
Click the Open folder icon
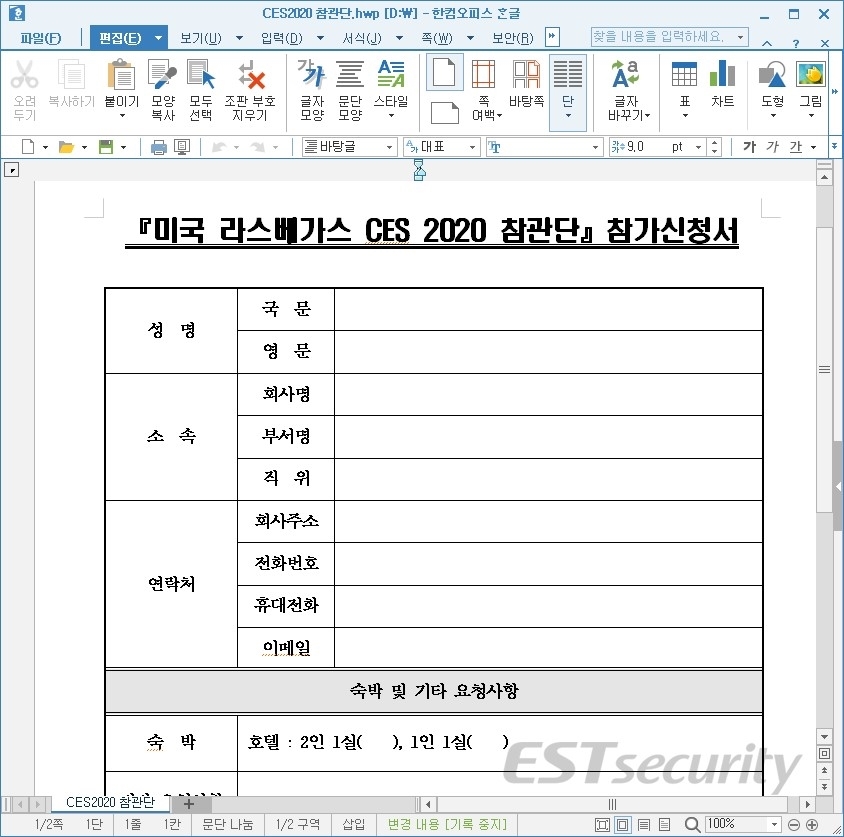click(x=66, y=147)
